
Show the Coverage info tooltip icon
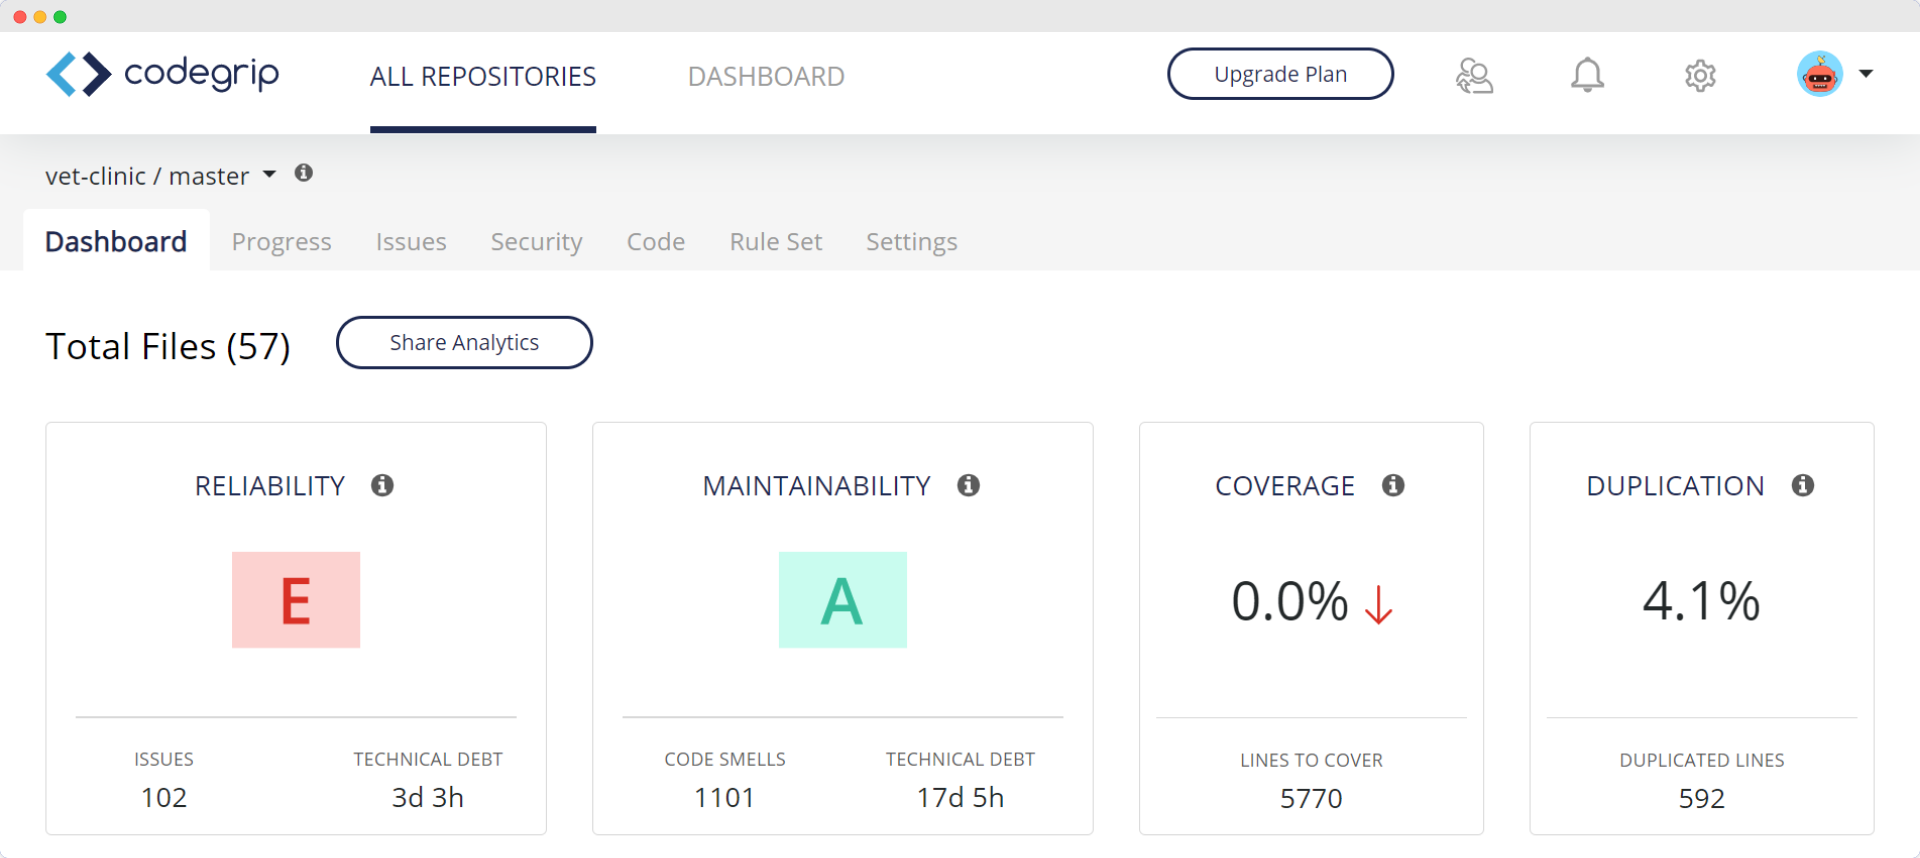(x=1393, y=485)
